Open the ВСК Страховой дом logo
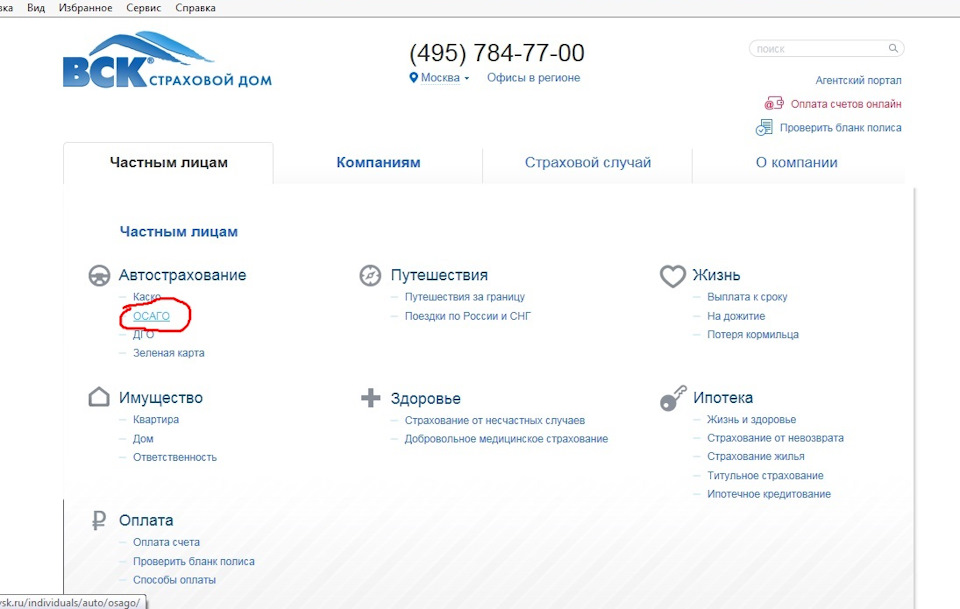 coord(167,60)
